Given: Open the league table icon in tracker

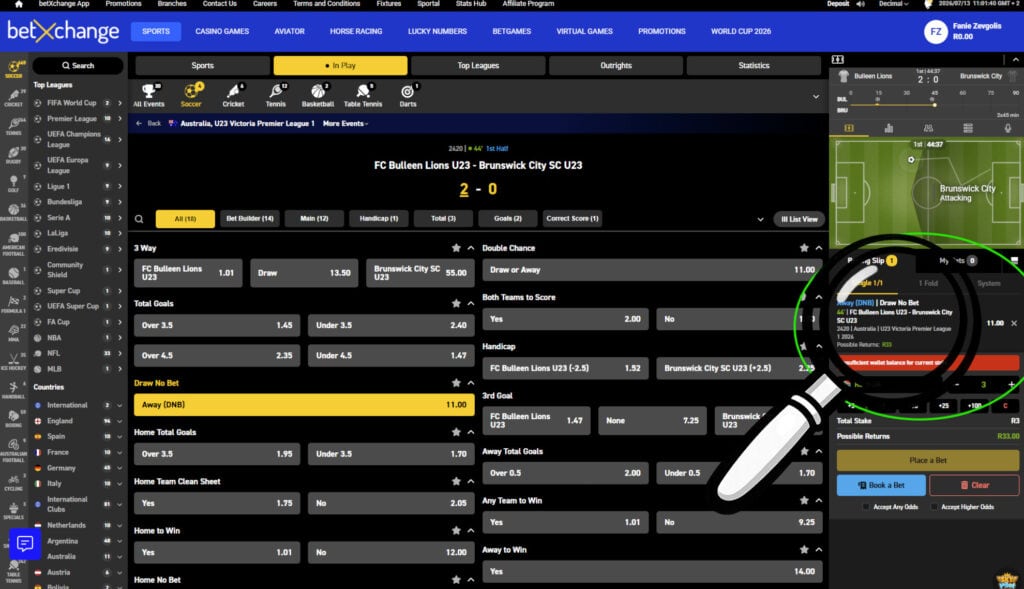Looking at the screenshot, I should tap(968, 128).
